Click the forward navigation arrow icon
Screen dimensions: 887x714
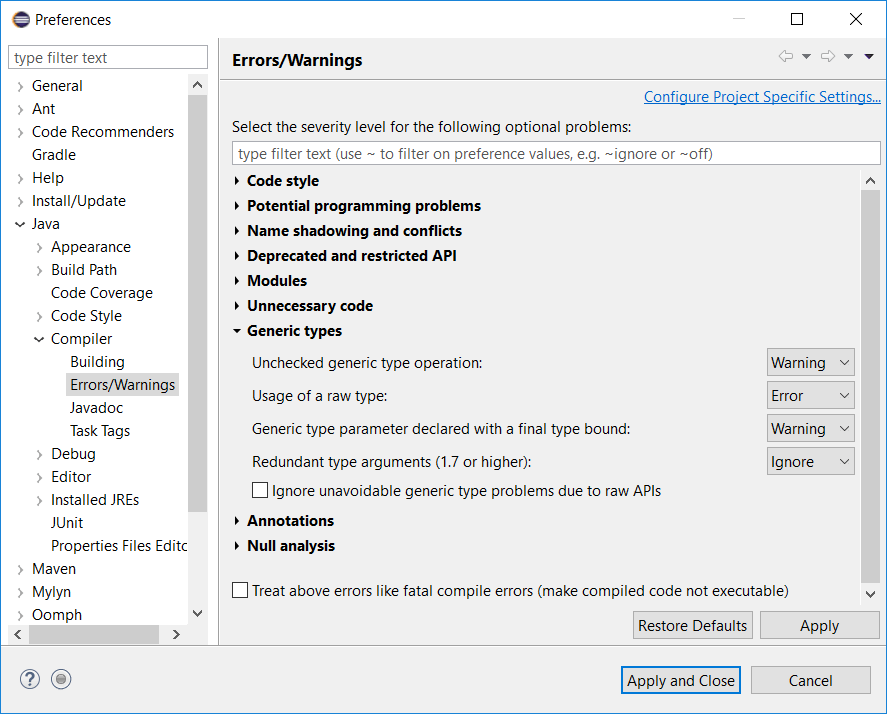tap(828, 56)
